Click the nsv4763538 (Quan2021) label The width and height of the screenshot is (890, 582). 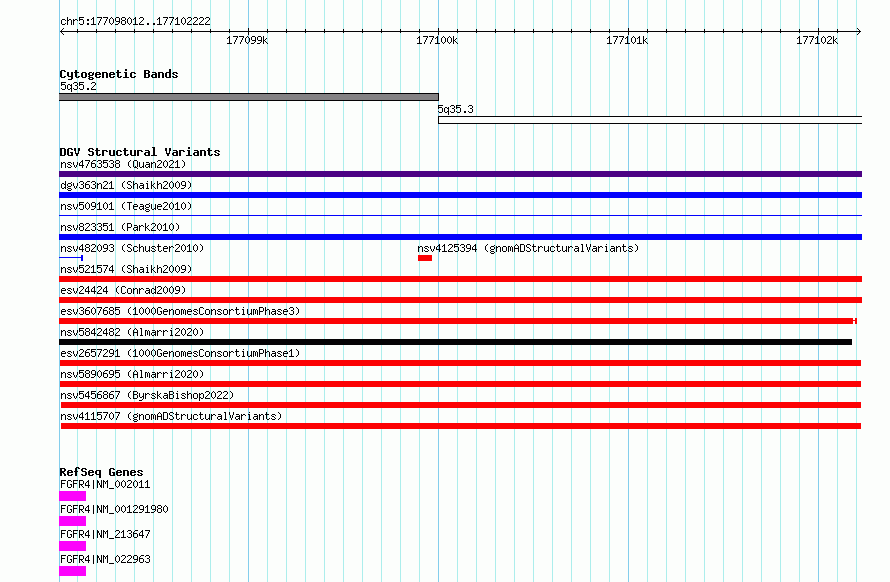[123, 165]
